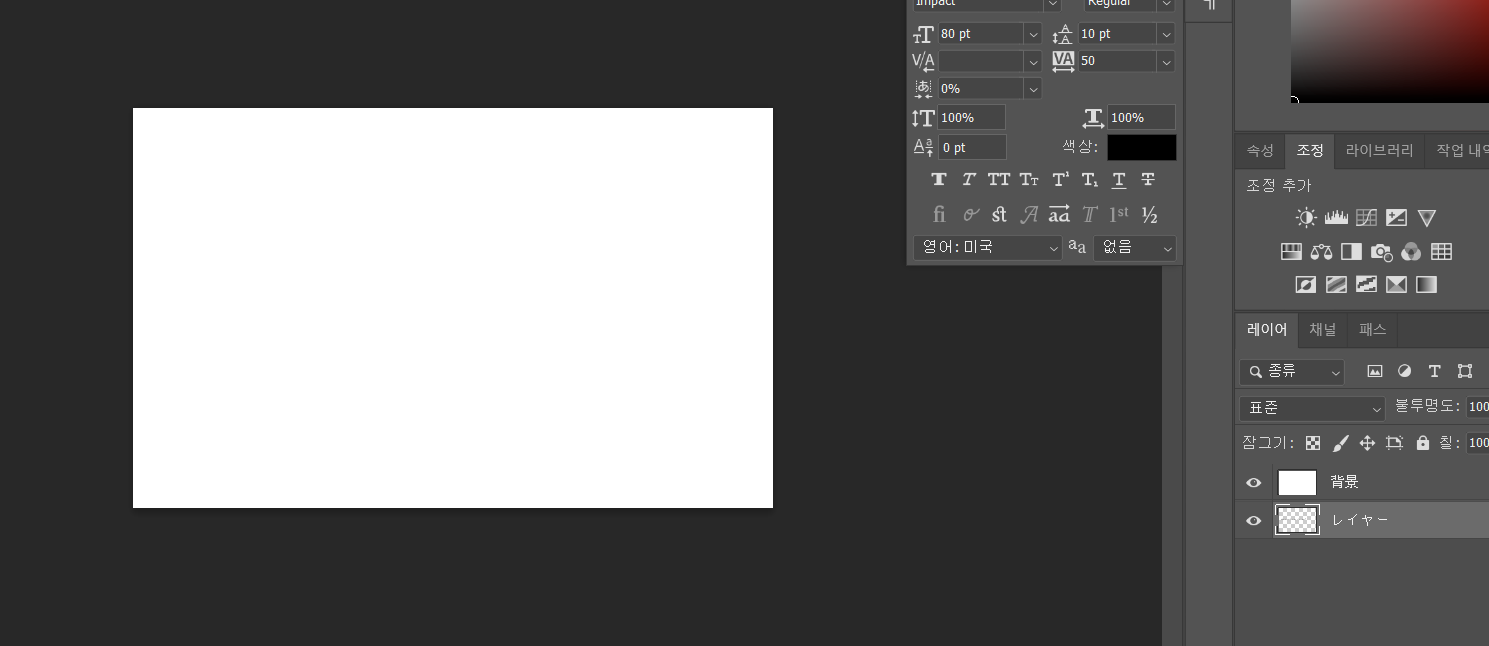
Task: Select the 背景 layer thumbnail
Action: point(1297,483)
